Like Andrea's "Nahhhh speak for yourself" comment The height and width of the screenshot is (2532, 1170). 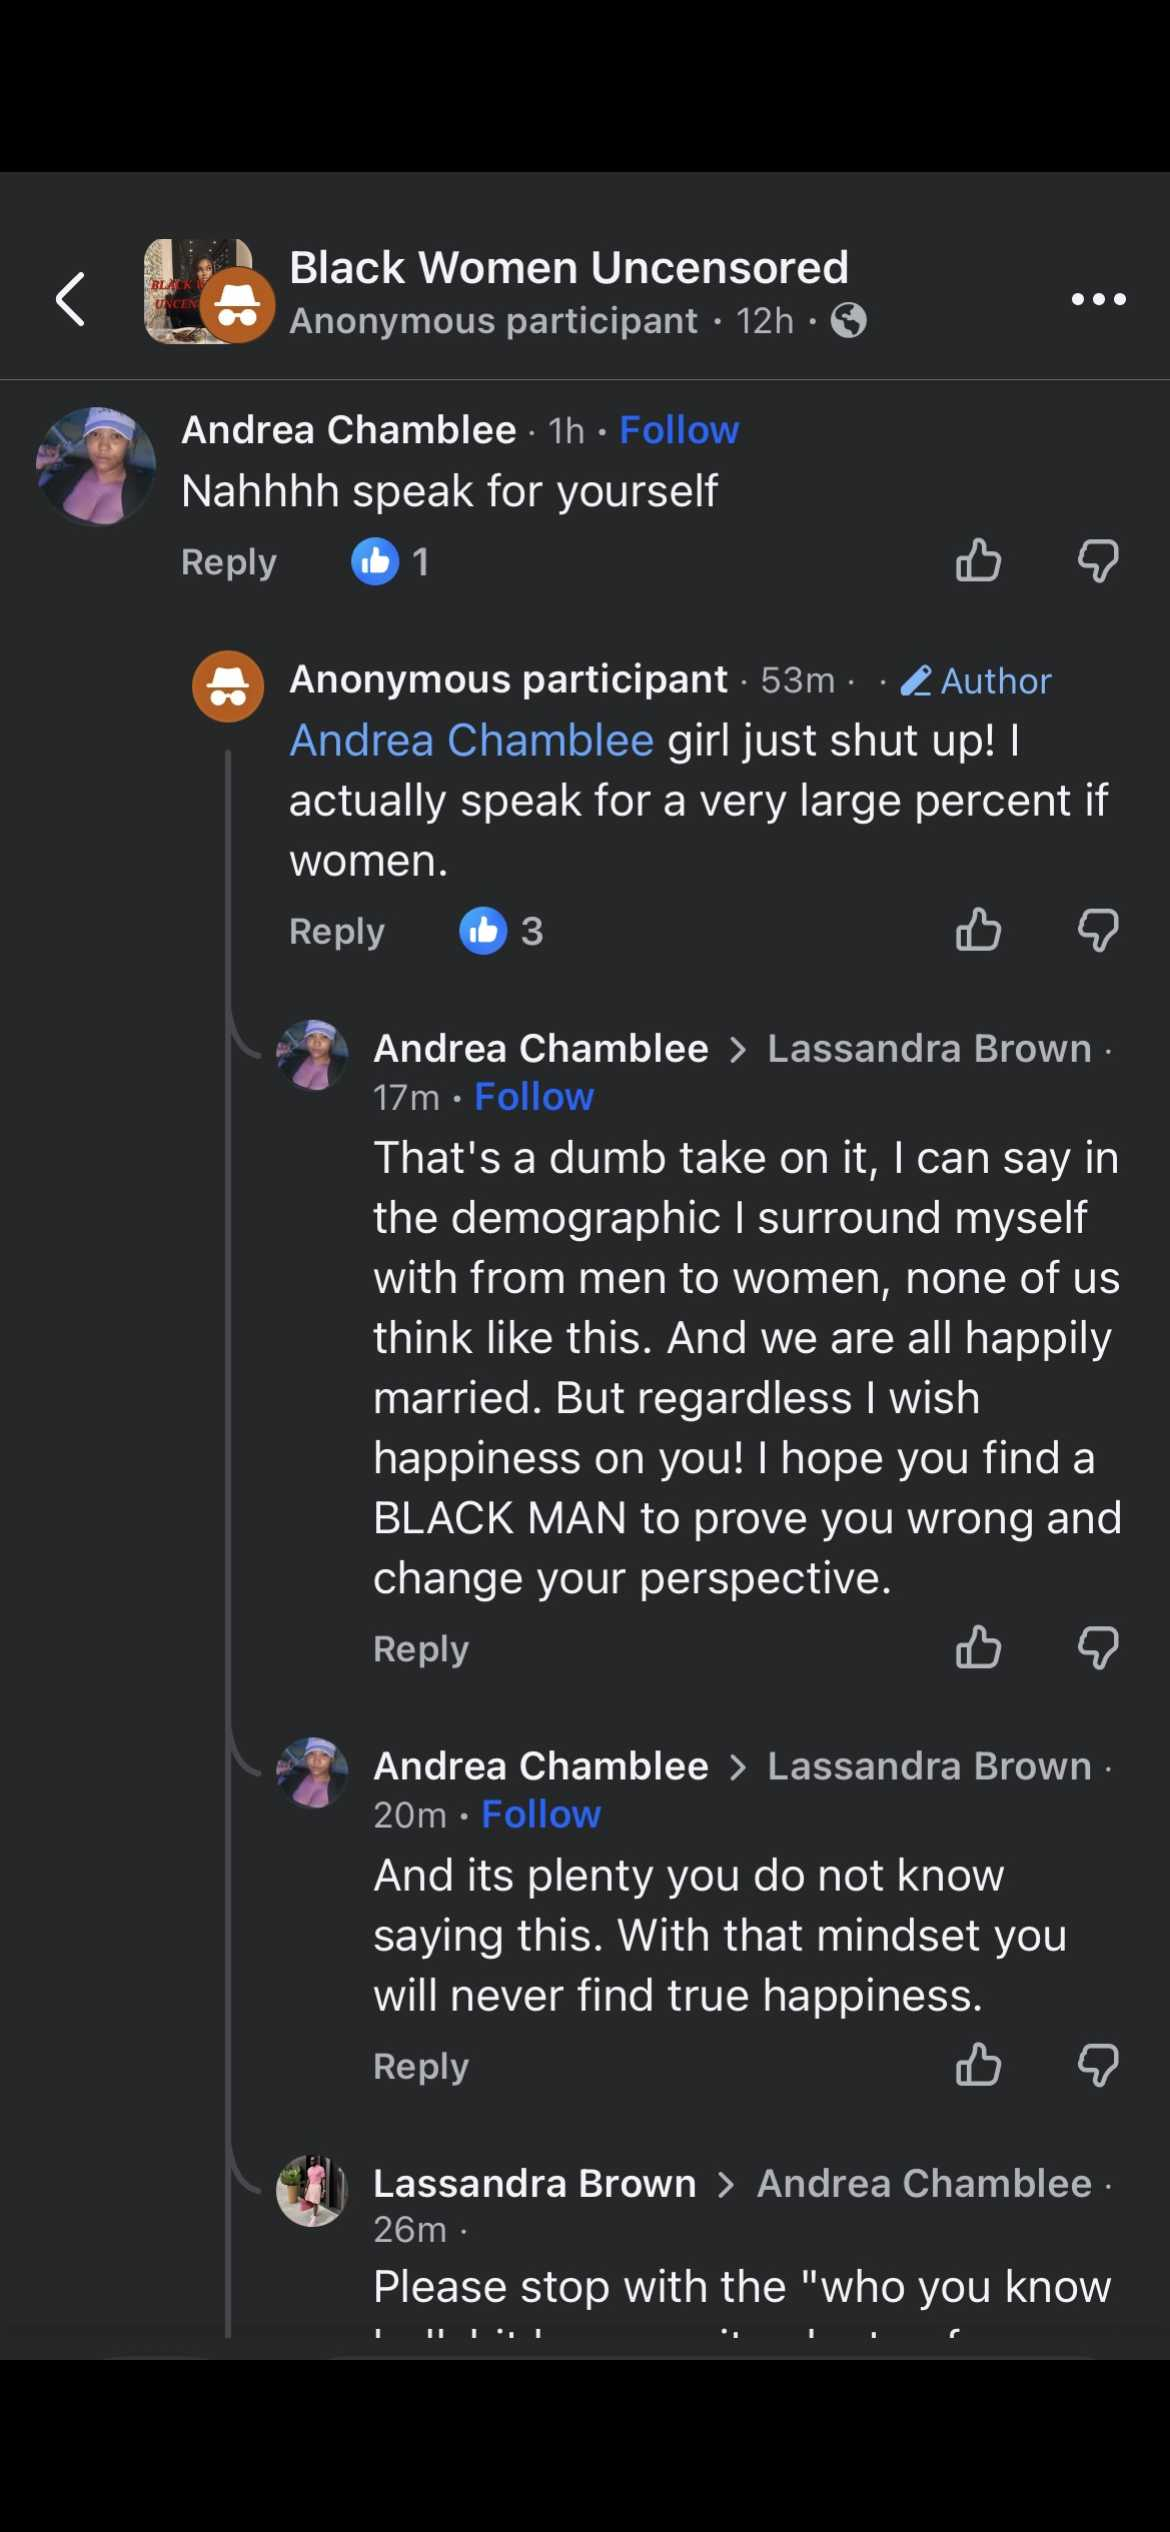[978, 560]
